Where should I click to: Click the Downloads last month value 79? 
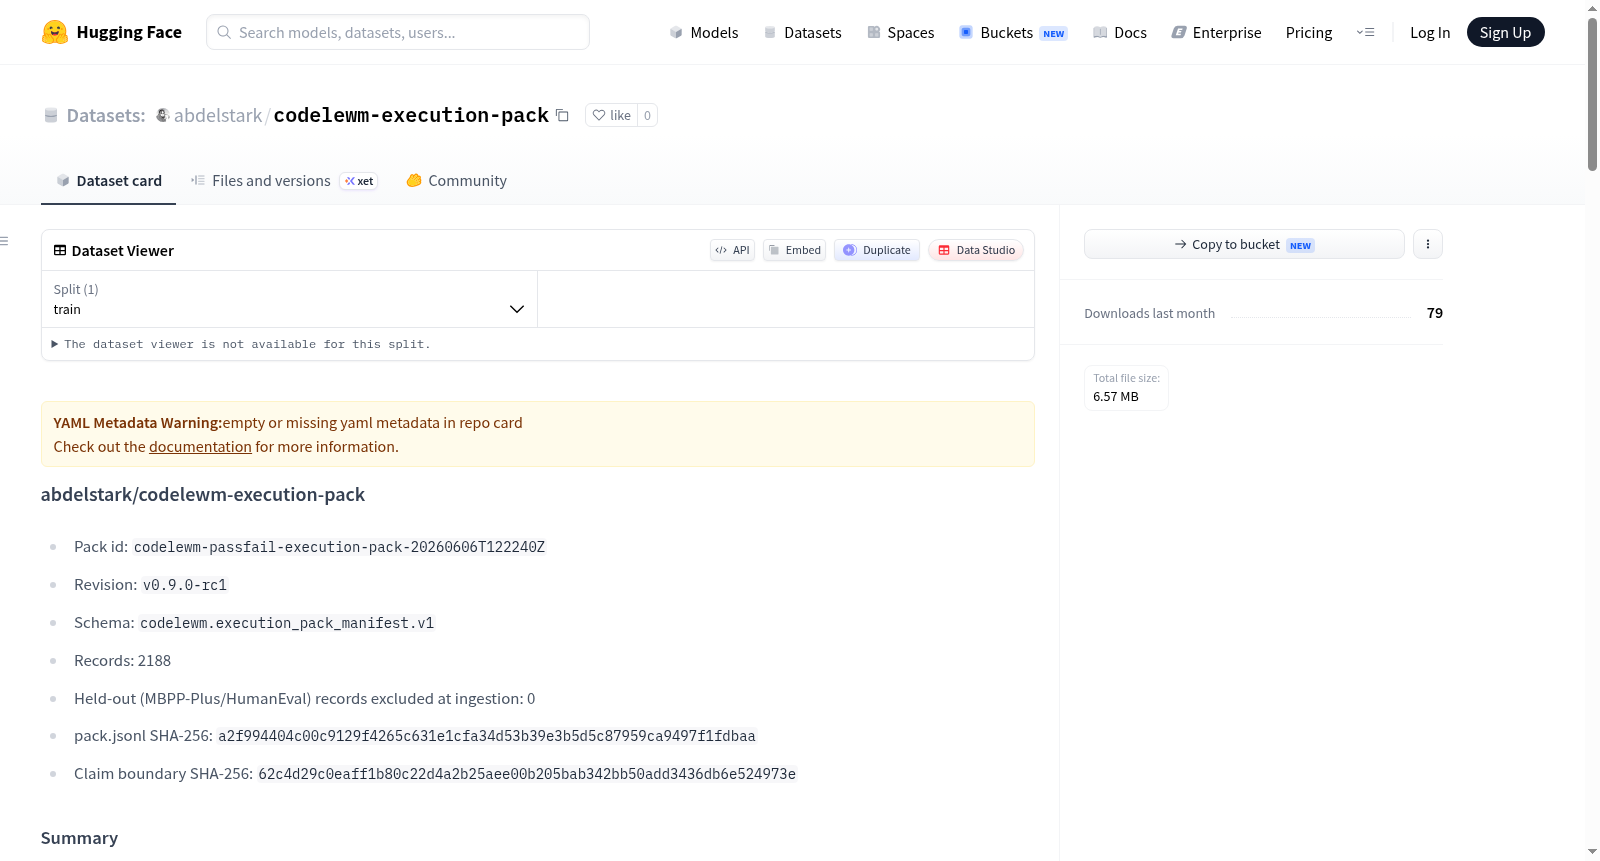[1434, 313]
